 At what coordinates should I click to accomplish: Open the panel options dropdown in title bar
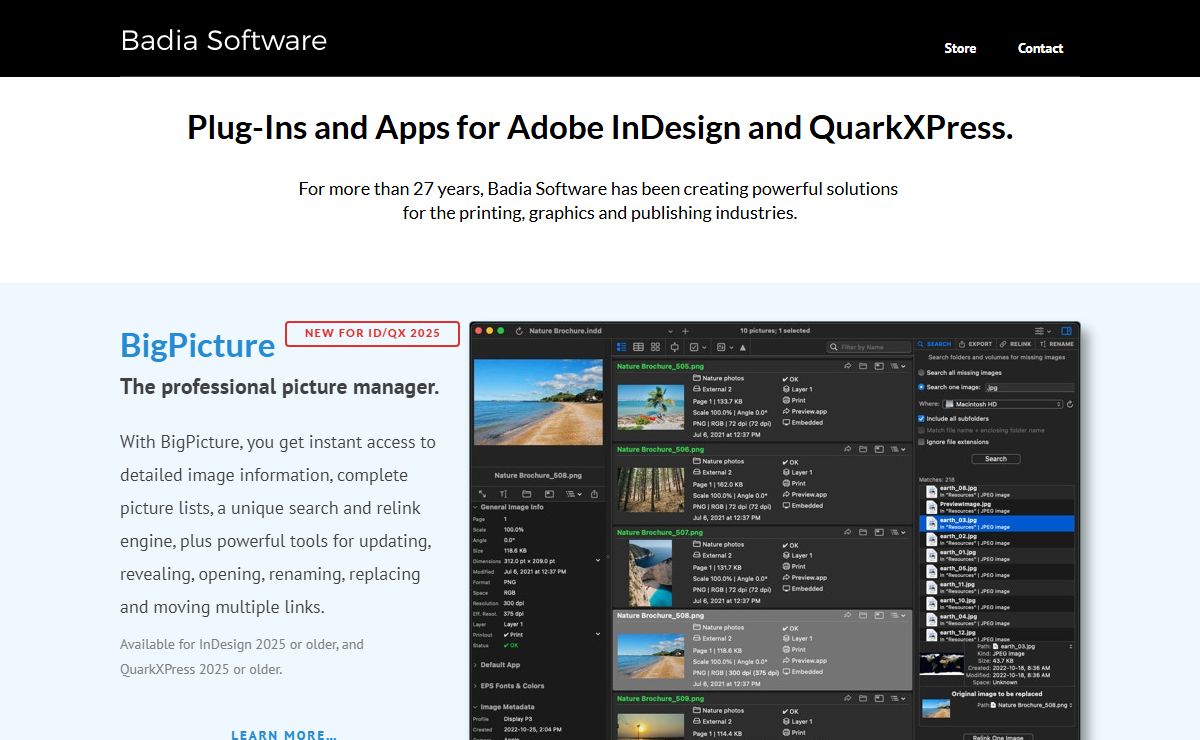[x=1043, y=331]
